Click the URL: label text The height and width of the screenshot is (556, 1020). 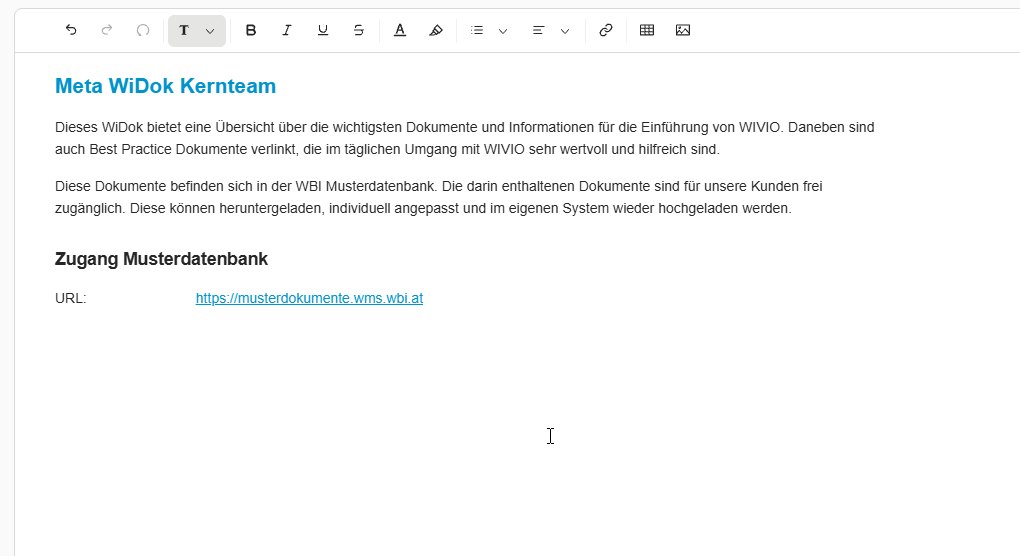[70, 298]
